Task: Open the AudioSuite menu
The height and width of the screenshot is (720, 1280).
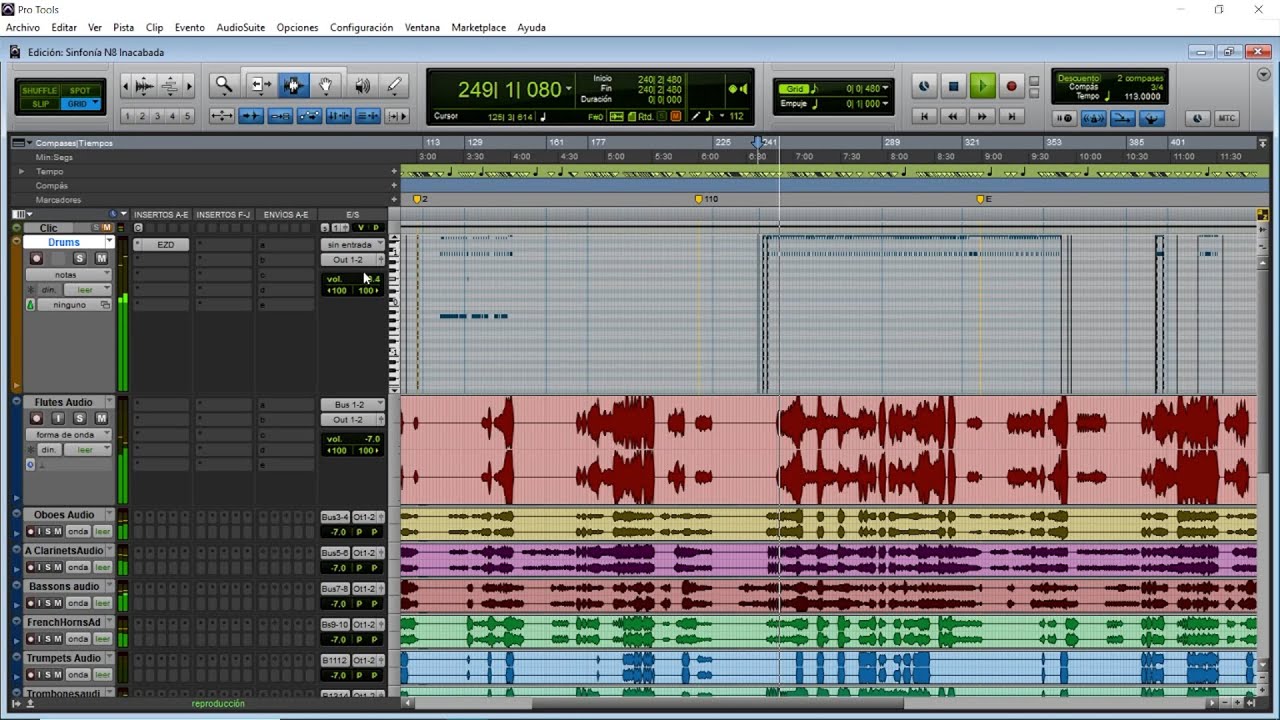Action: coord(241,27)
